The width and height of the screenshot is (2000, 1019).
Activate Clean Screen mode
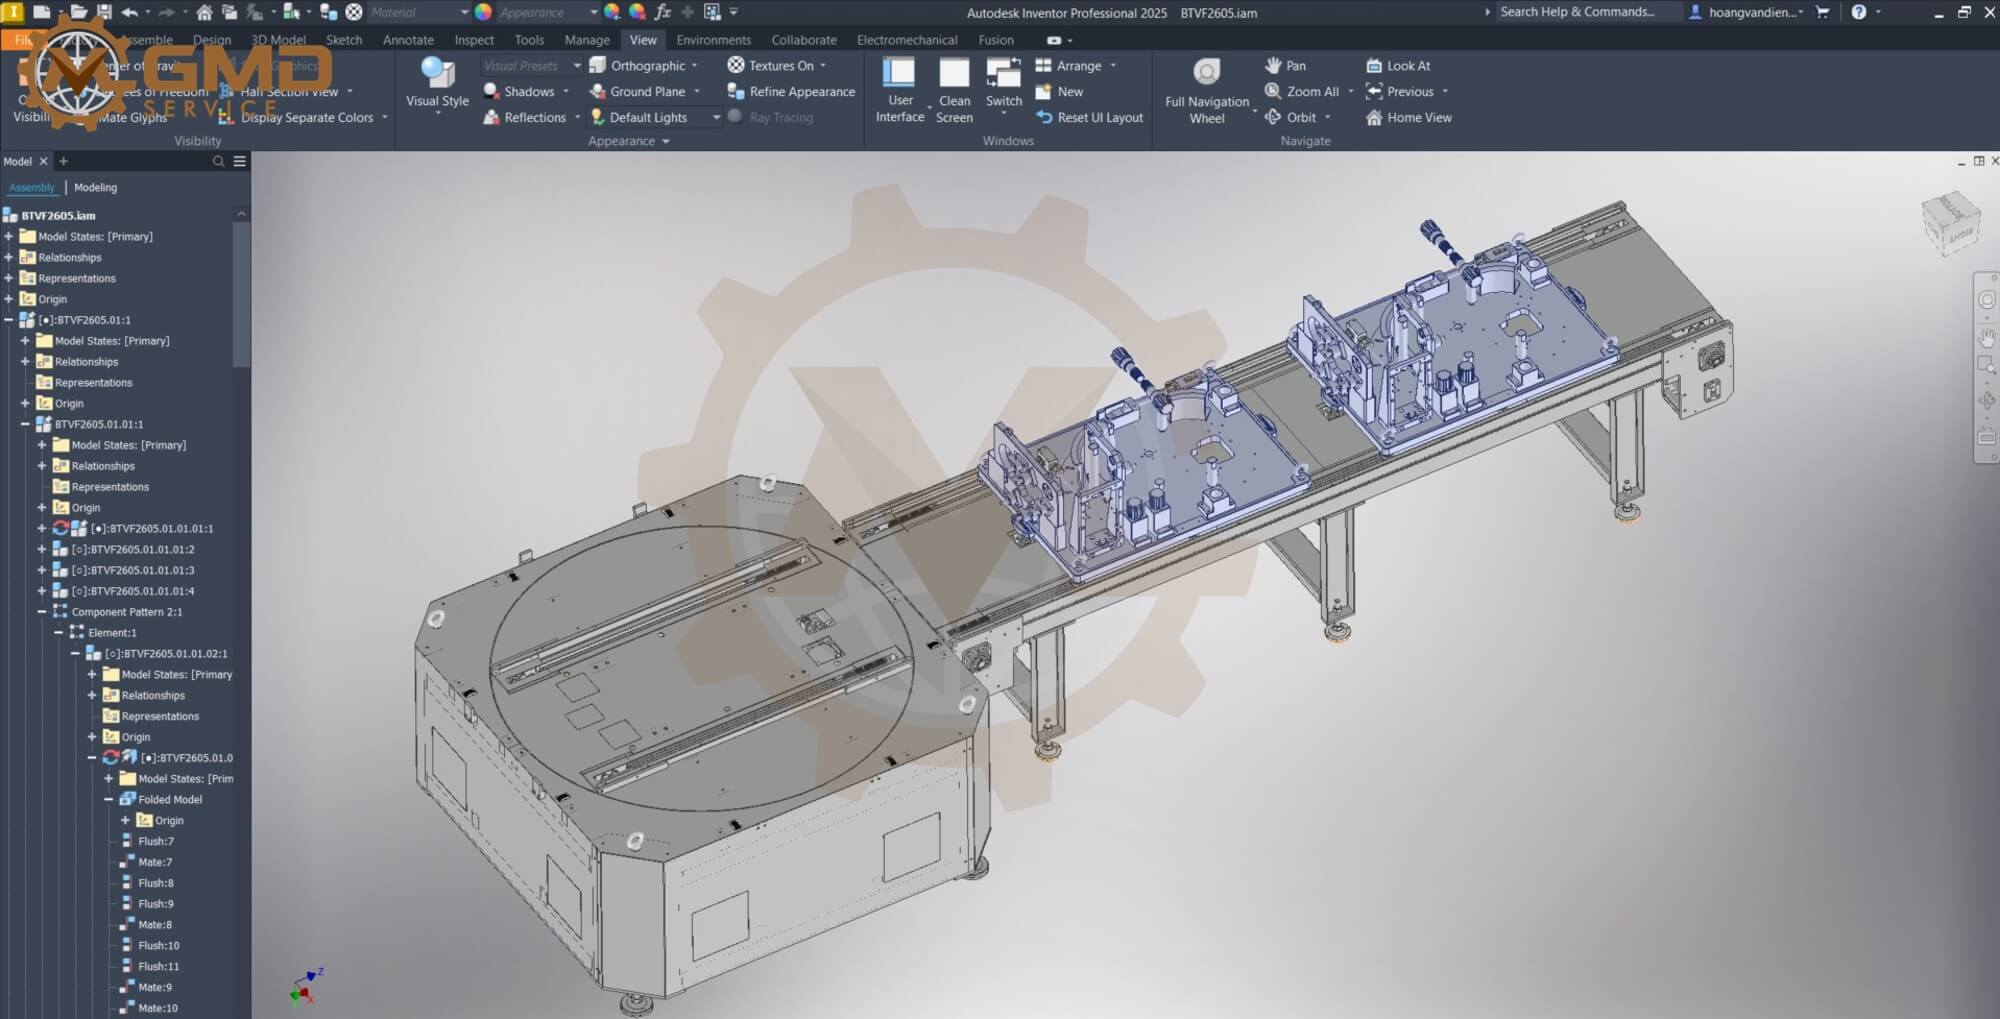click(954, 90)
